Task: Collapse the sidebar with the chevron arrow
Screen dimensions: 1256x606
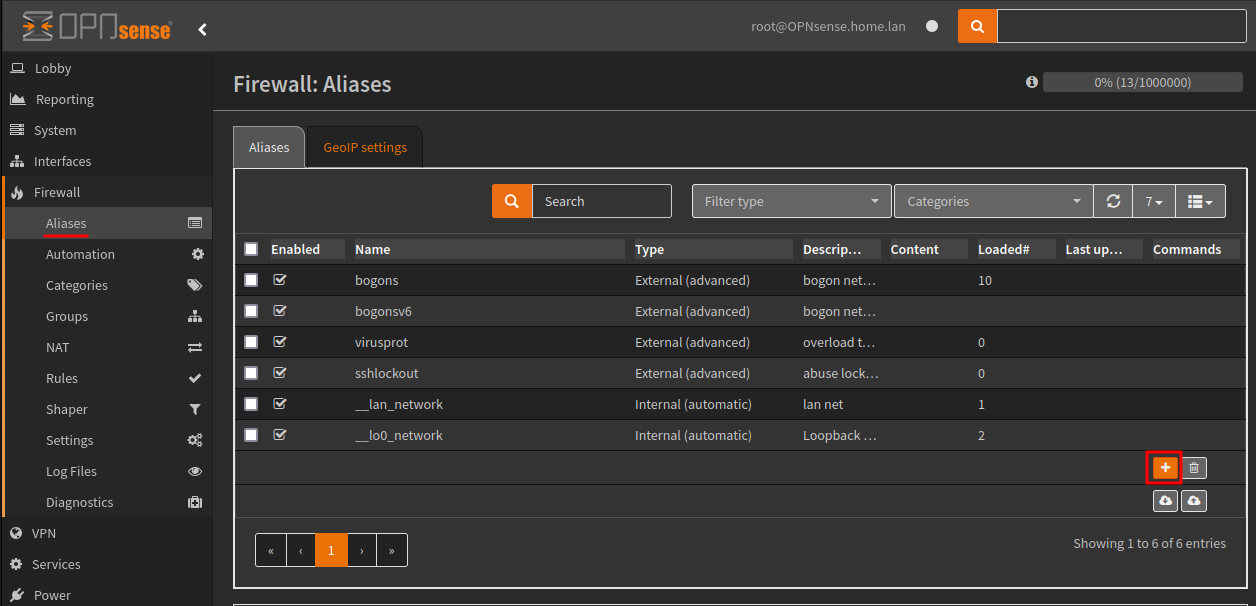Action: coord(203,29)
